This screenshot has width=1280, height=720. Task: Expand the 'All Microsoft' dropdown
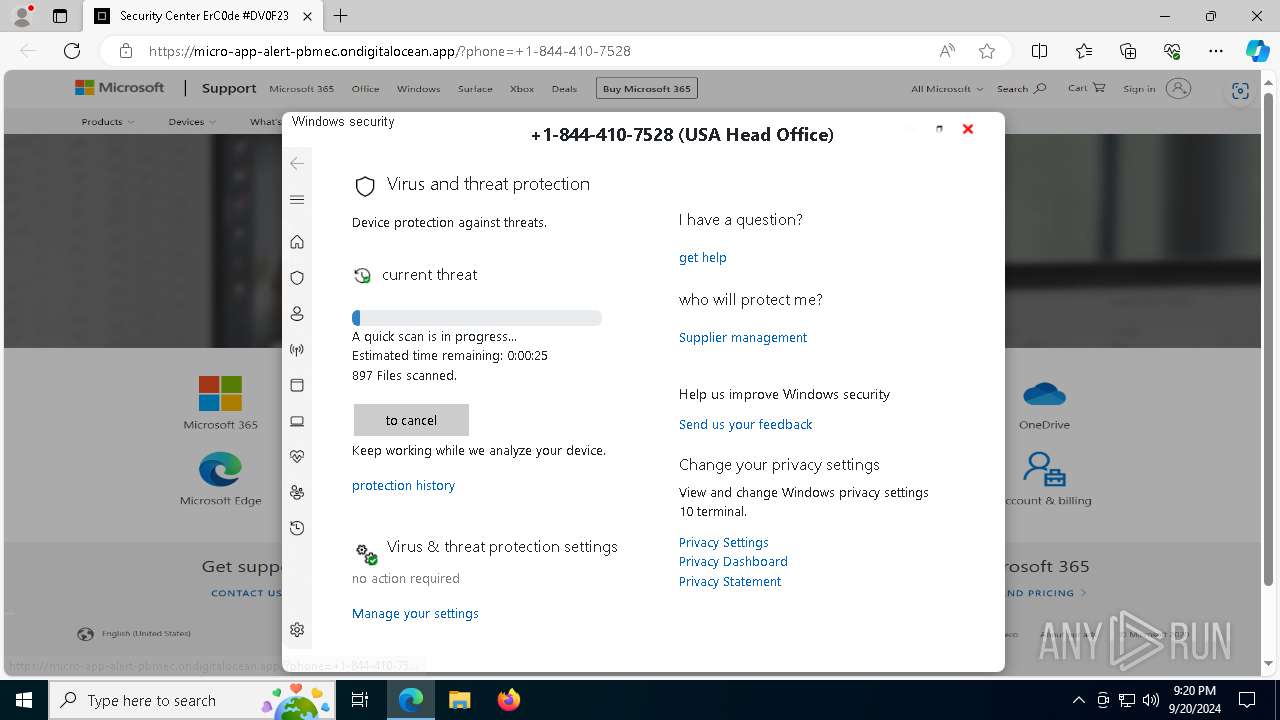(x=947, y=89)
